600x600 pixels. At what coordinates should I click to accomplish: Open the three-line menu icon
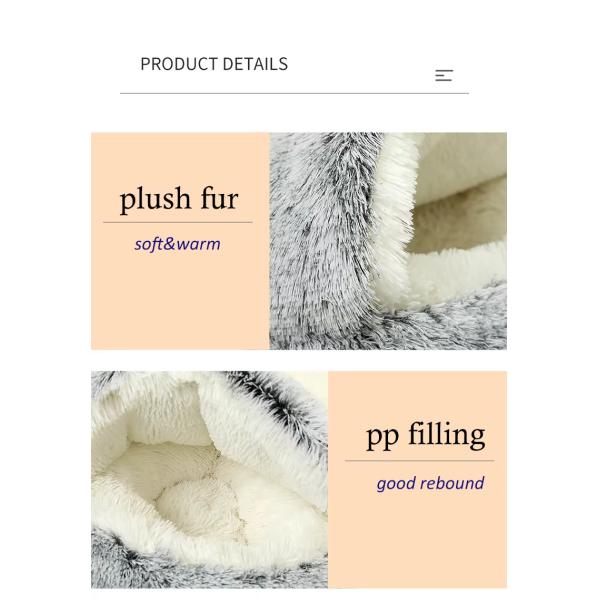(444, 75)
